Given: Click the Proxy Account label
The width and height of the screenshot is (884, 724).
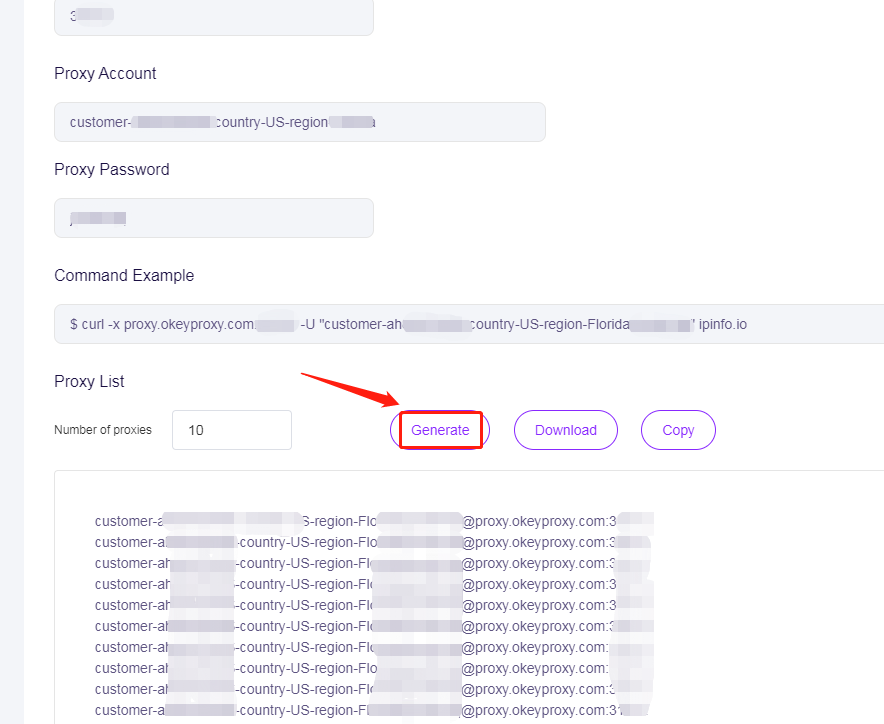Looking at the screenshot, I should tap(105, 73).
